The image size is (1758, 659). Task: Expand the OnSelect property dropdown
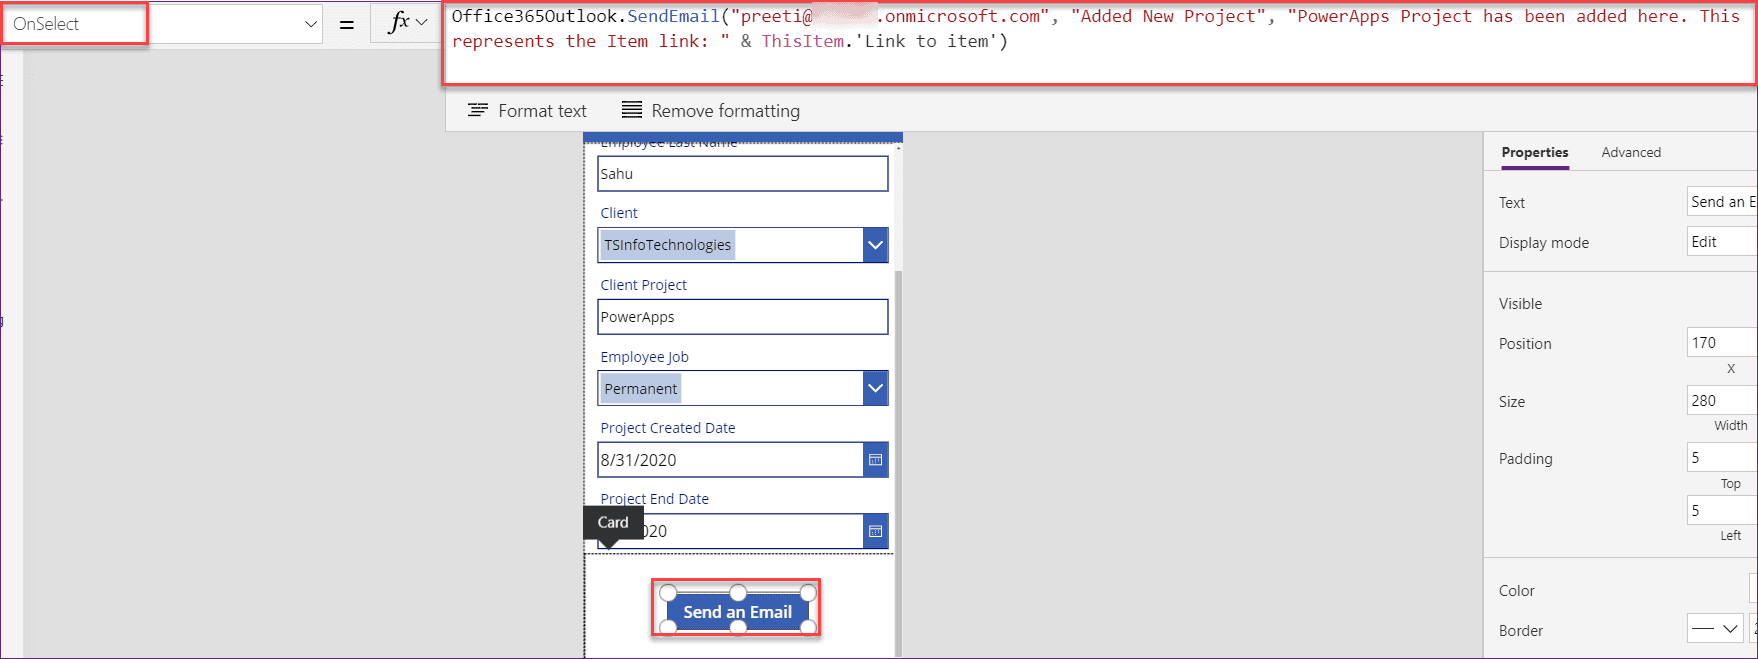click(x=310, y=24)
